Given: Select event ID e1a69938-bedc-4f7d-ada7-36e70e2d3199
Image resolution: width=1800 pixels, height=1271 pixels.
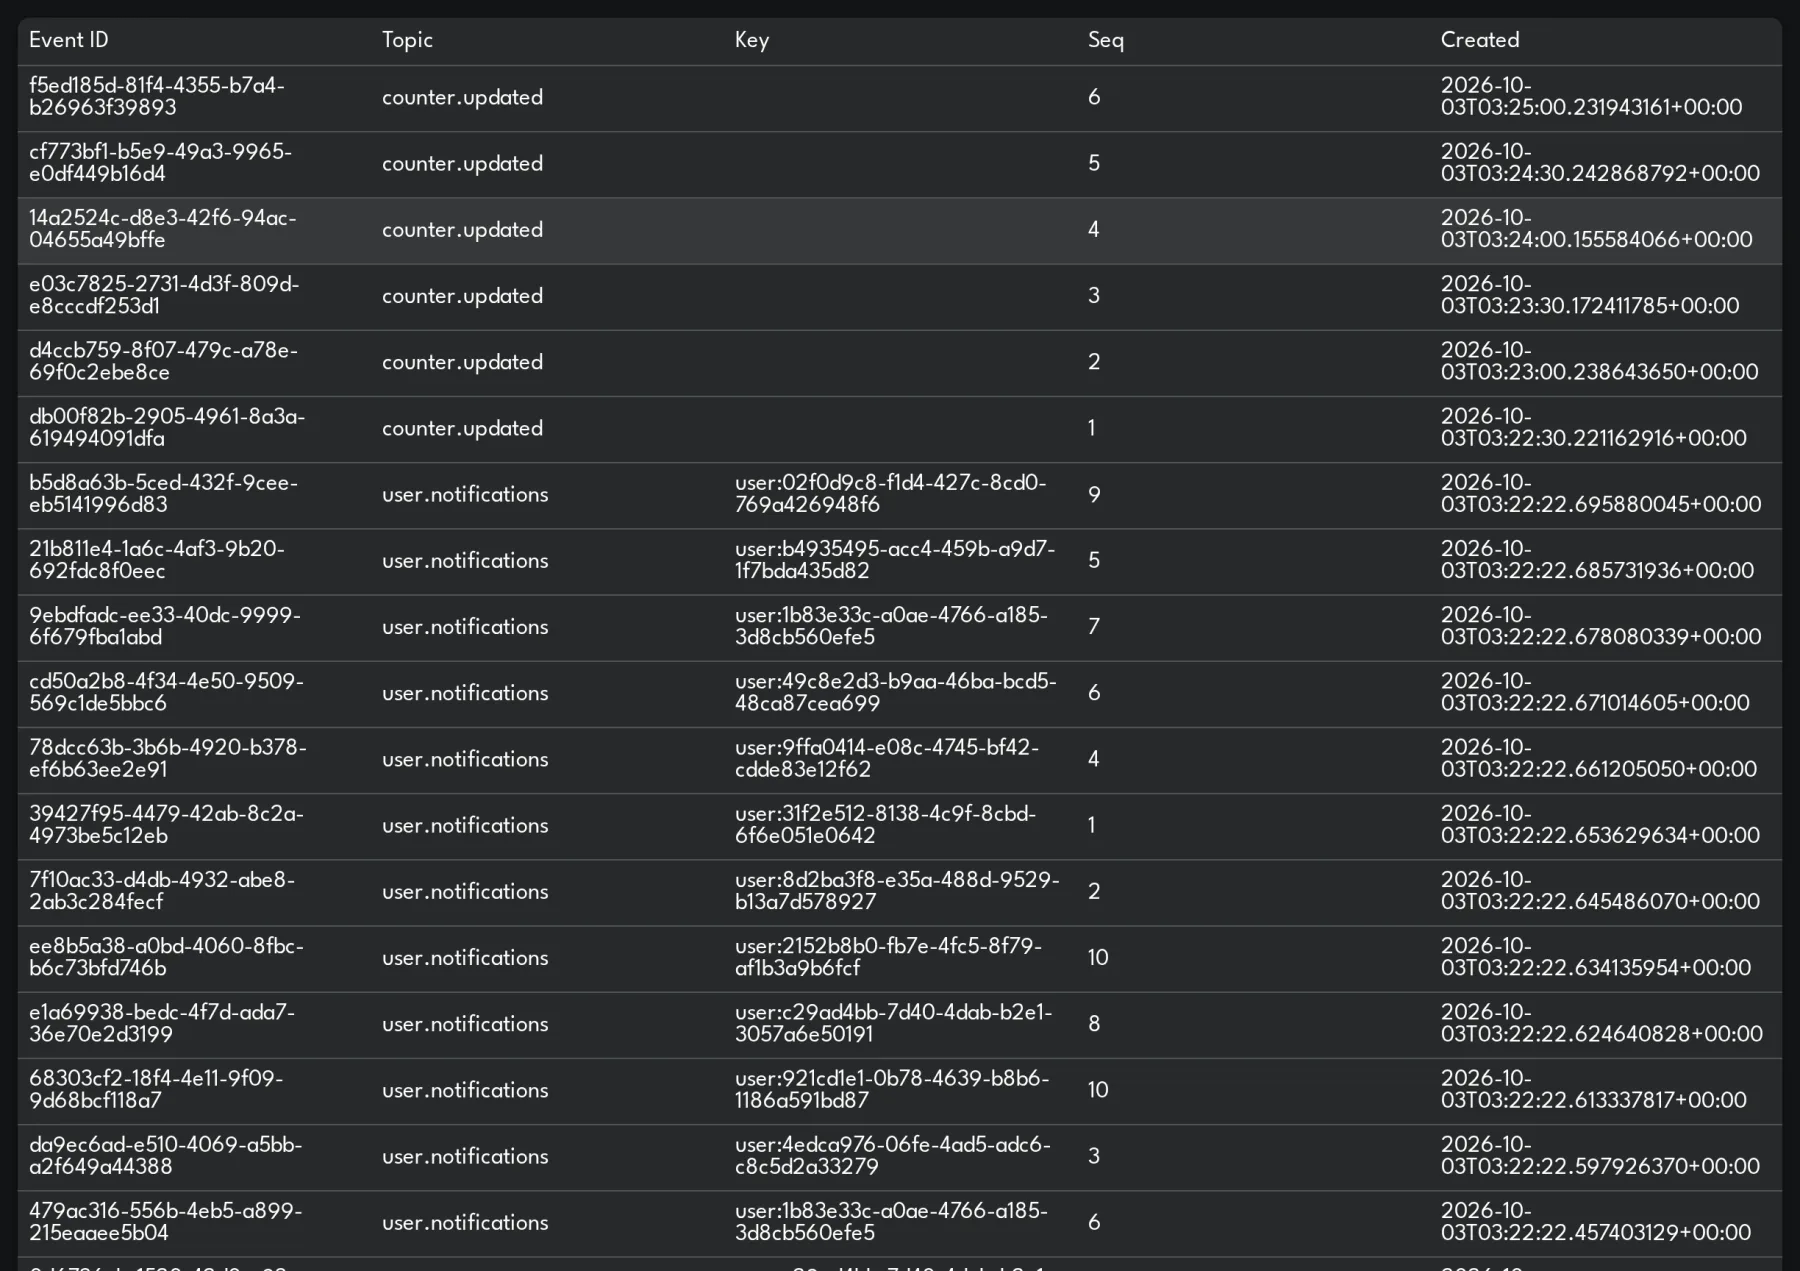Looking at the screenshot, I should (x=162, y=1023).
